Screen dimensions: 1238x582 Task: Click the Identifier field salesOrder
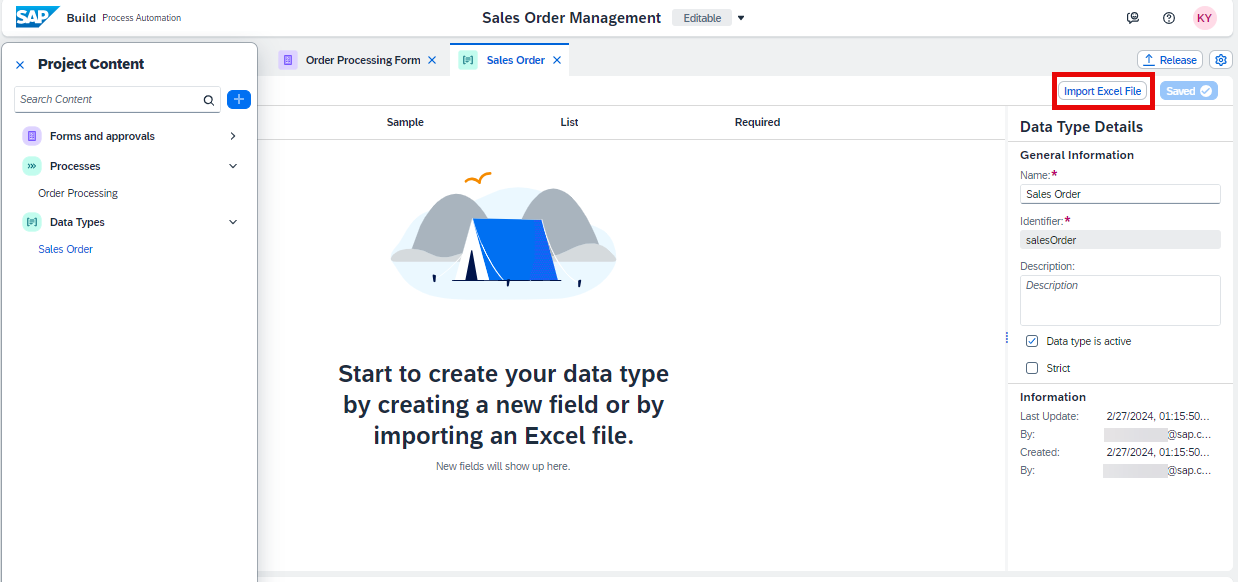coord(1120,240)
